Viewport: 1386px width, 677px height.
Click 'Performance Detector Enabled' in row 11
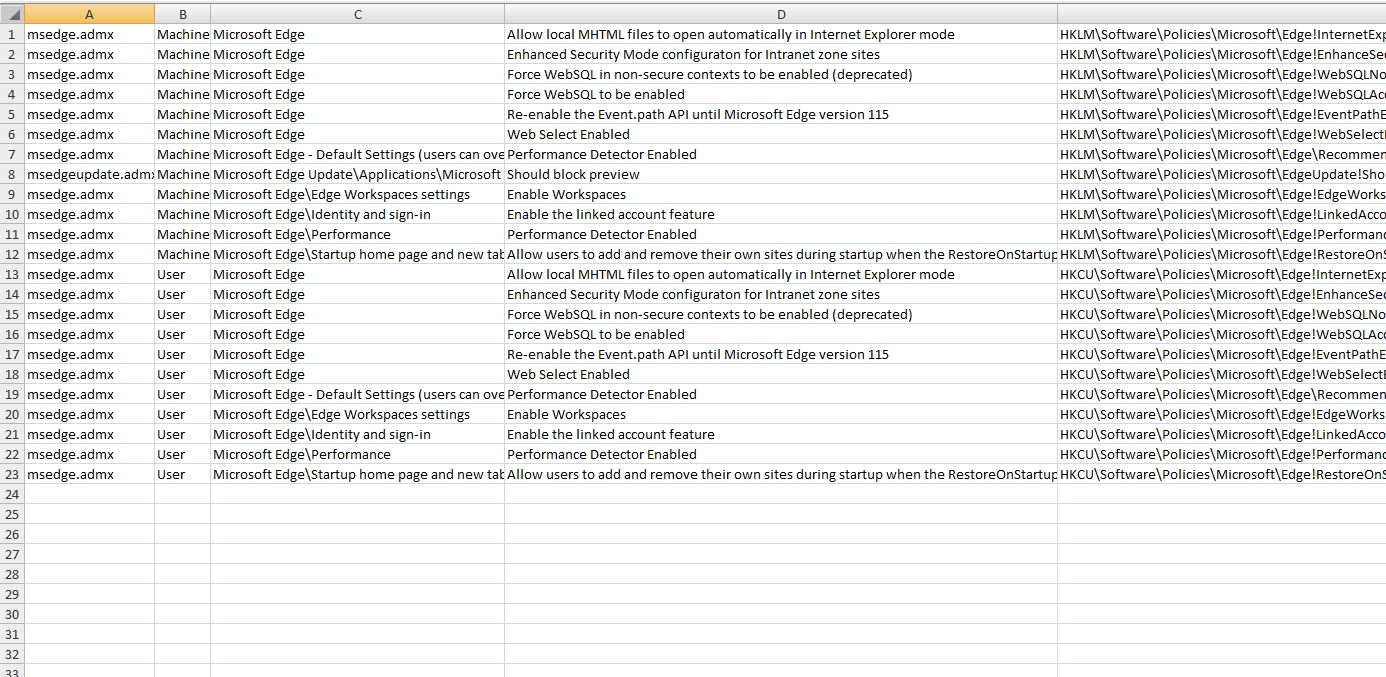[781, 234]
